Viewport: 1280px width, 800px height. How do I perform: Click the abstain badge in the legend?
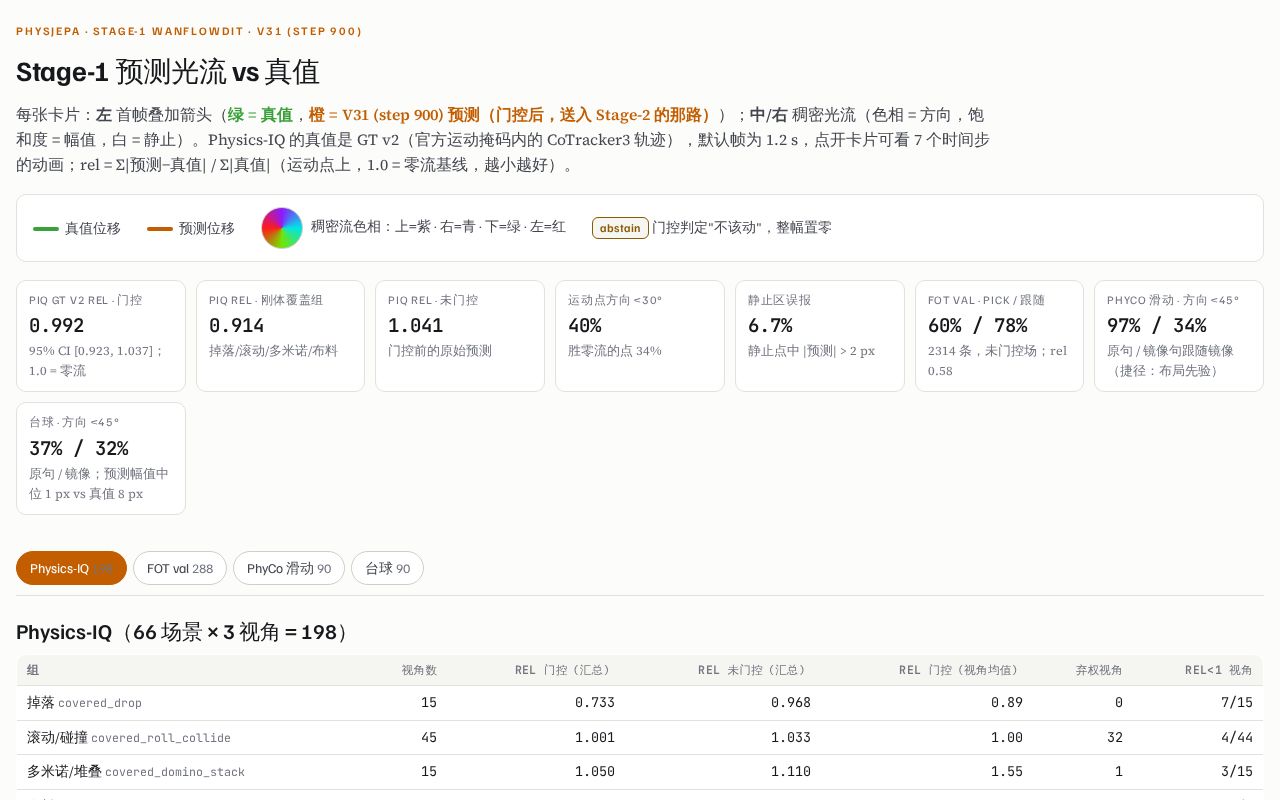point(620,228)
